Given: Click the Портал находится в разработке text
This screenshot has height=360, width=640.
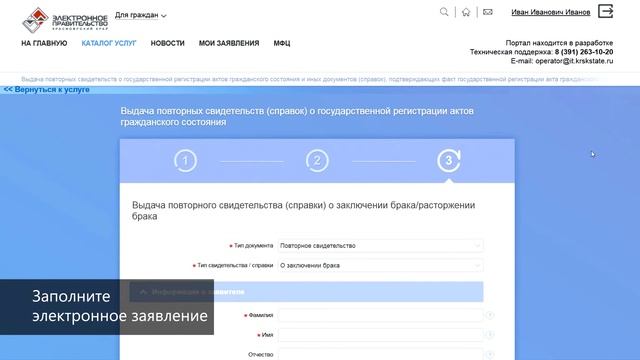Looking at the screenshot, I should (559, 43).
